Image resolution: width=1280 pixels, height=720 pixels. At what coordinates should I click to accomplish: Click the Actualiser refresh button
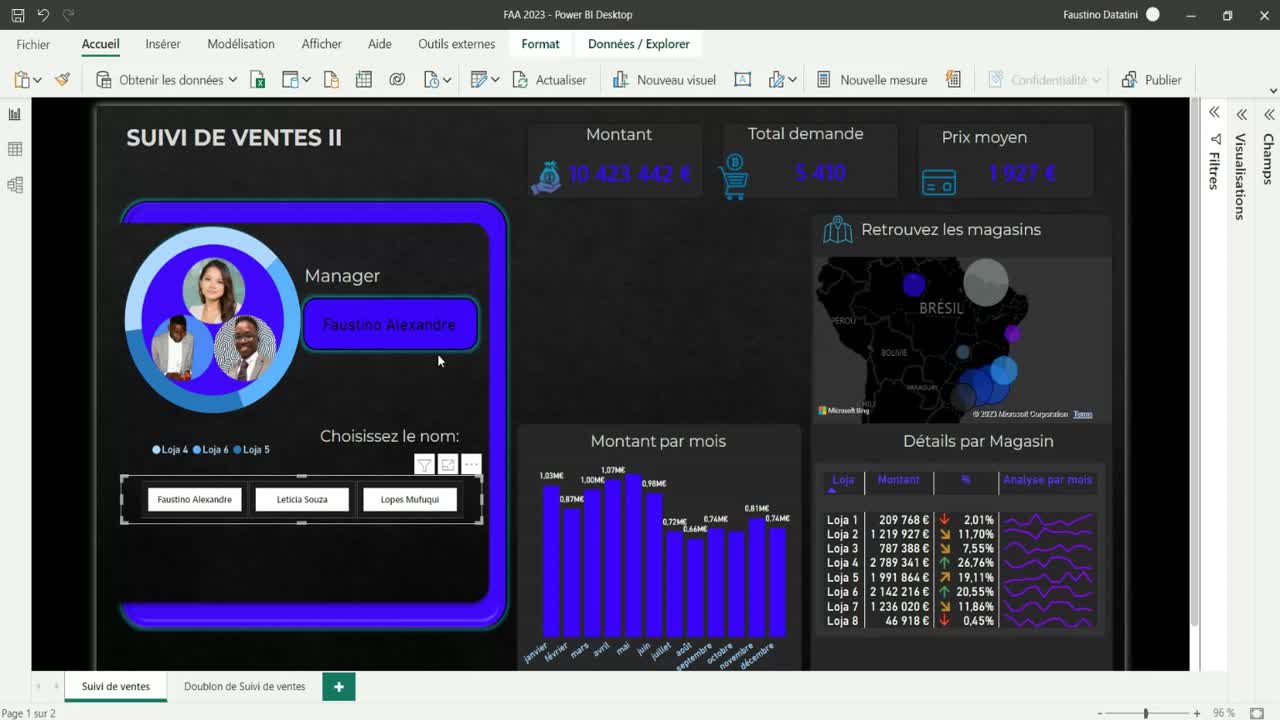coord(549,80)
